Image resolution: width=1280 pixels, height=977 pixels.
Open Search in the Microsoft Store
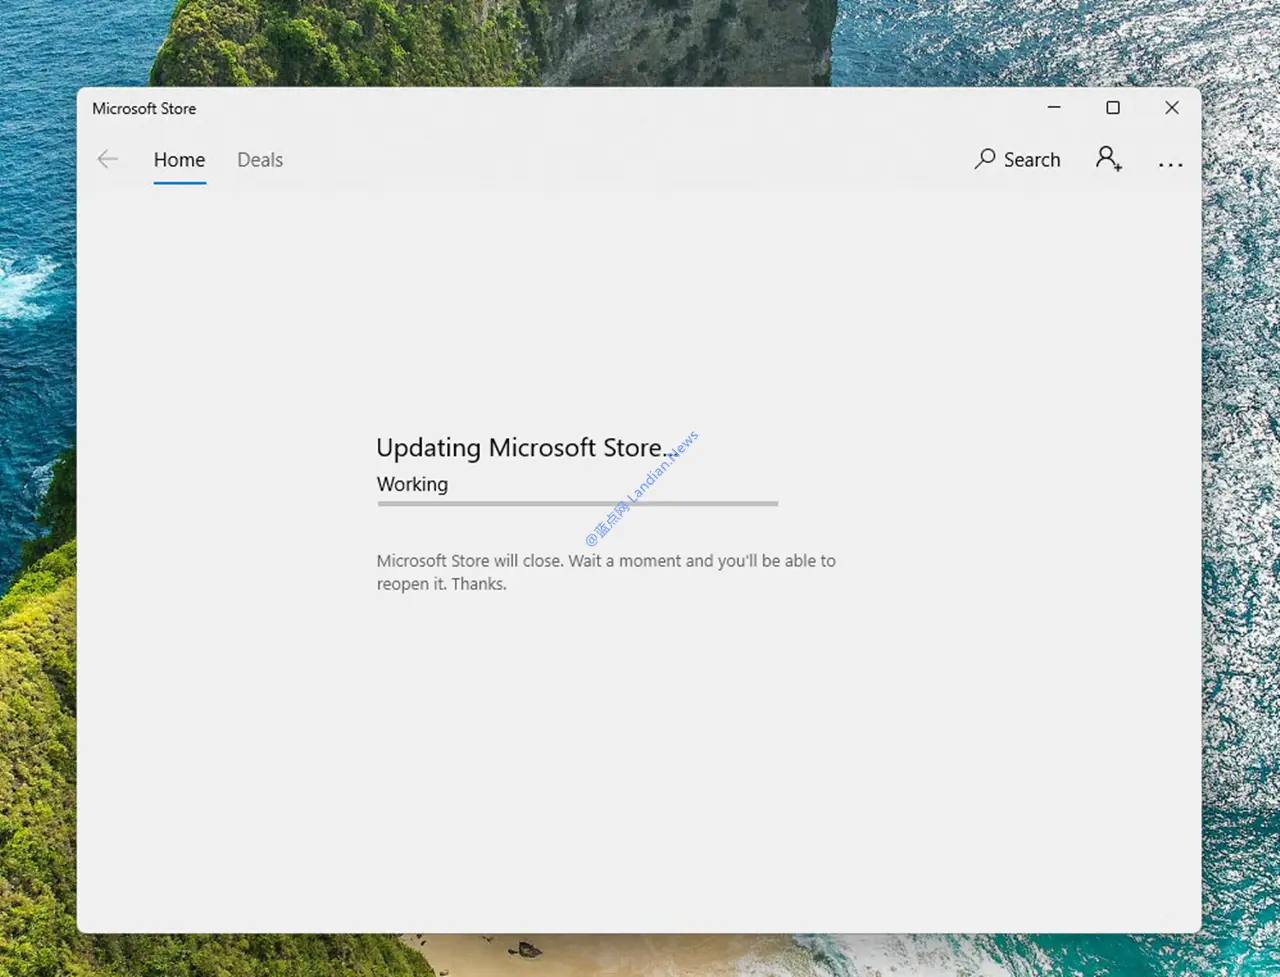tap(1017, 159)
